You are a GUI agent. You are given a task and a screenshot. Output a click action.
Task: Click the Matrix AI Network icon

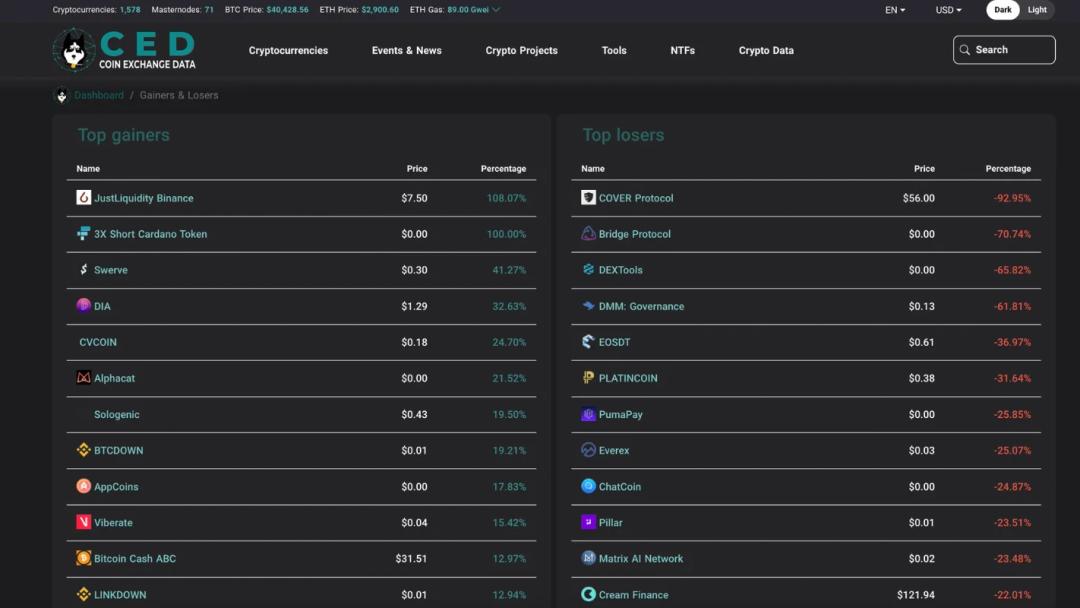coord(588,558)
